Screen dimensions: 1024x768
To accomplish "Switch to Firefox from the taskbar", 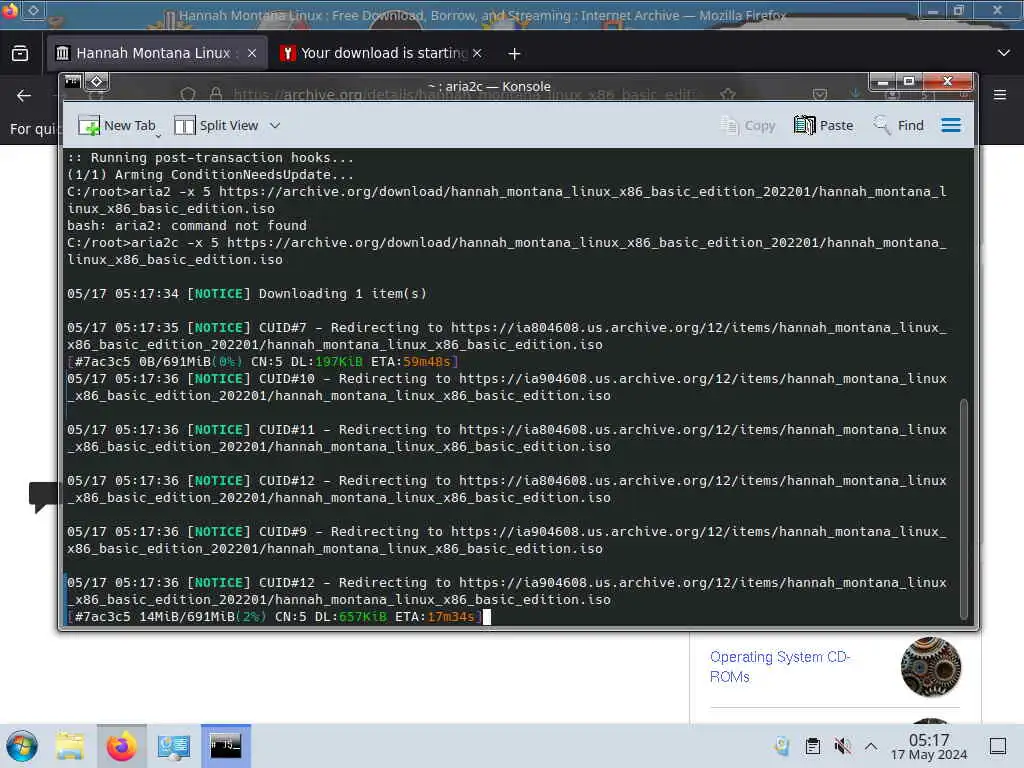I will [x=121, y=746].
